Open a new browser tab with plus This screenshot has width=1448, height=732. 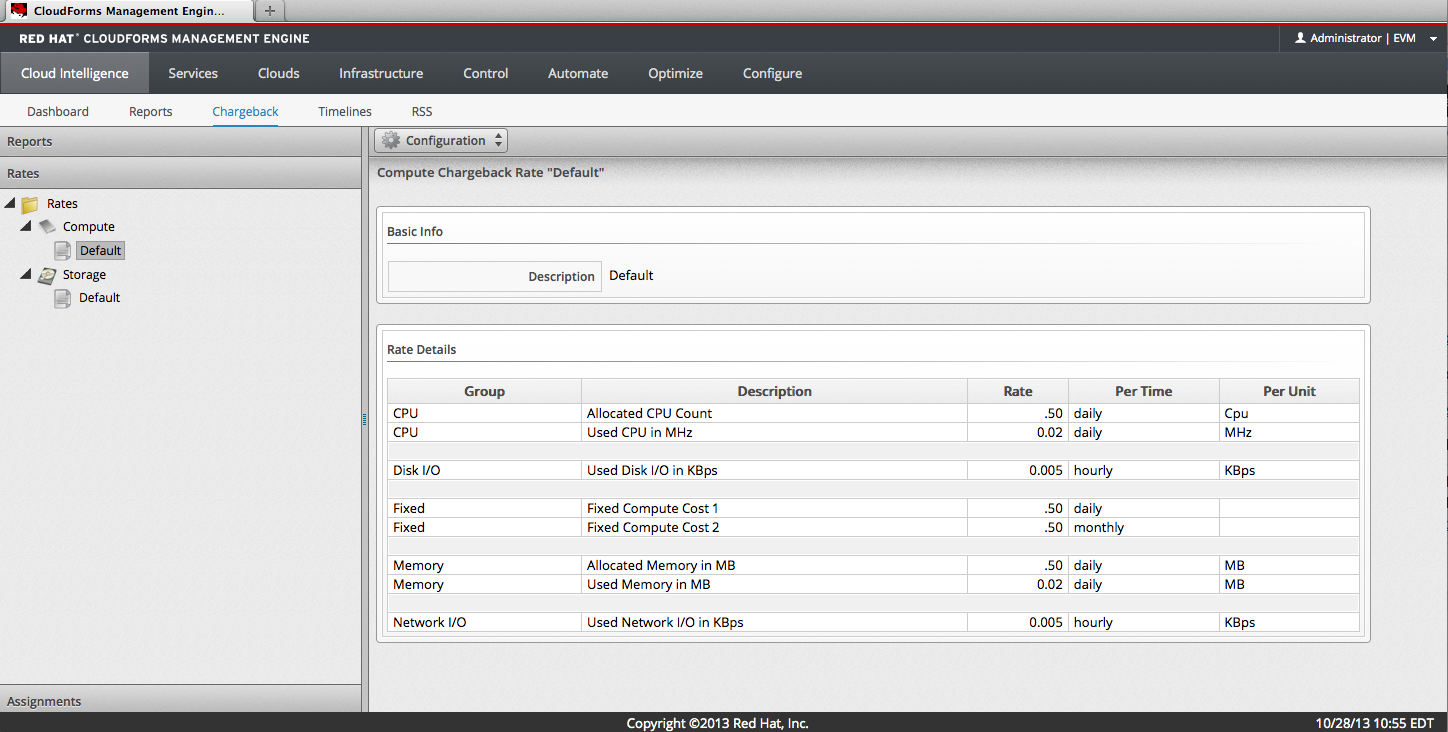(x=269, y=11)
